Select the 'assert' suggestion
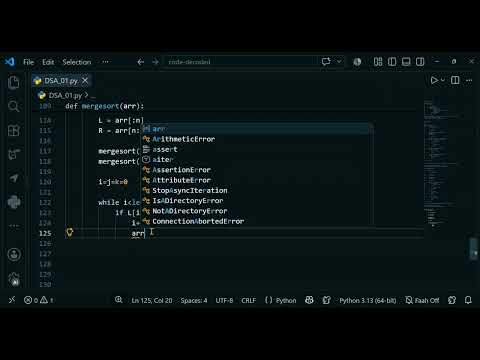480x360 pixels. (257, 149)
